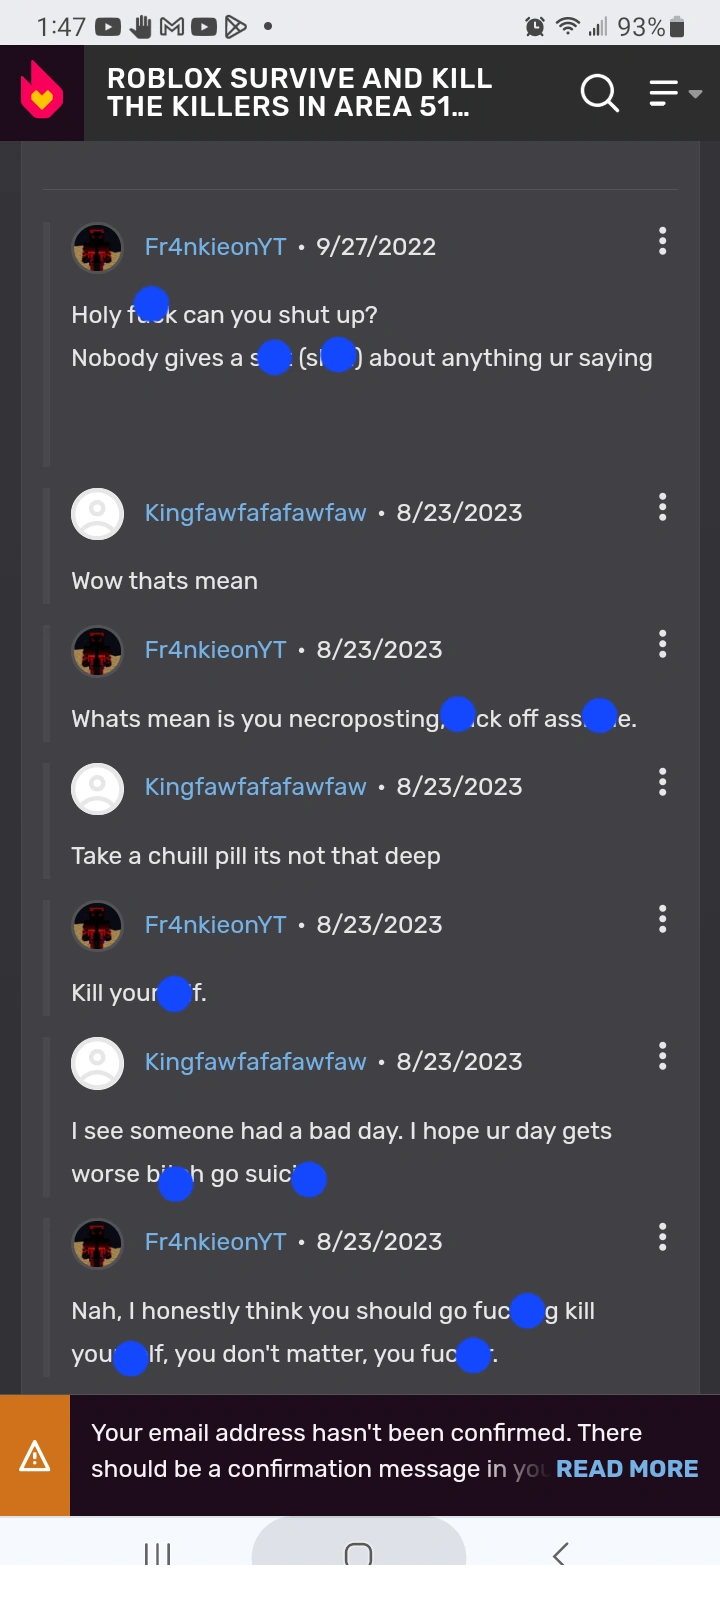Image resolution: width=720 pixels, height=1600 pixels.
Task: Tap READ MORE on the email confirmation banner
Action: [x=627, y=1468]
